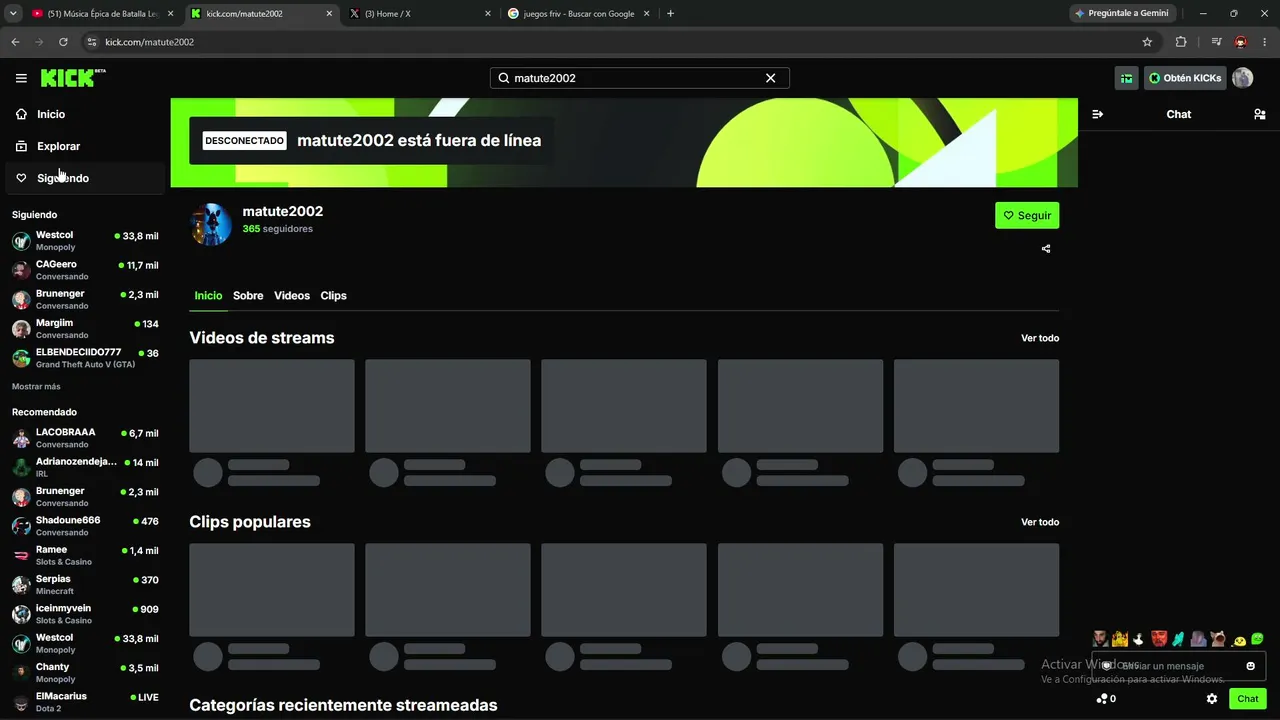The height and width of the screenshot is (720, 1280).
Task: Show chat users list icon
Action: coord(1259,114)
